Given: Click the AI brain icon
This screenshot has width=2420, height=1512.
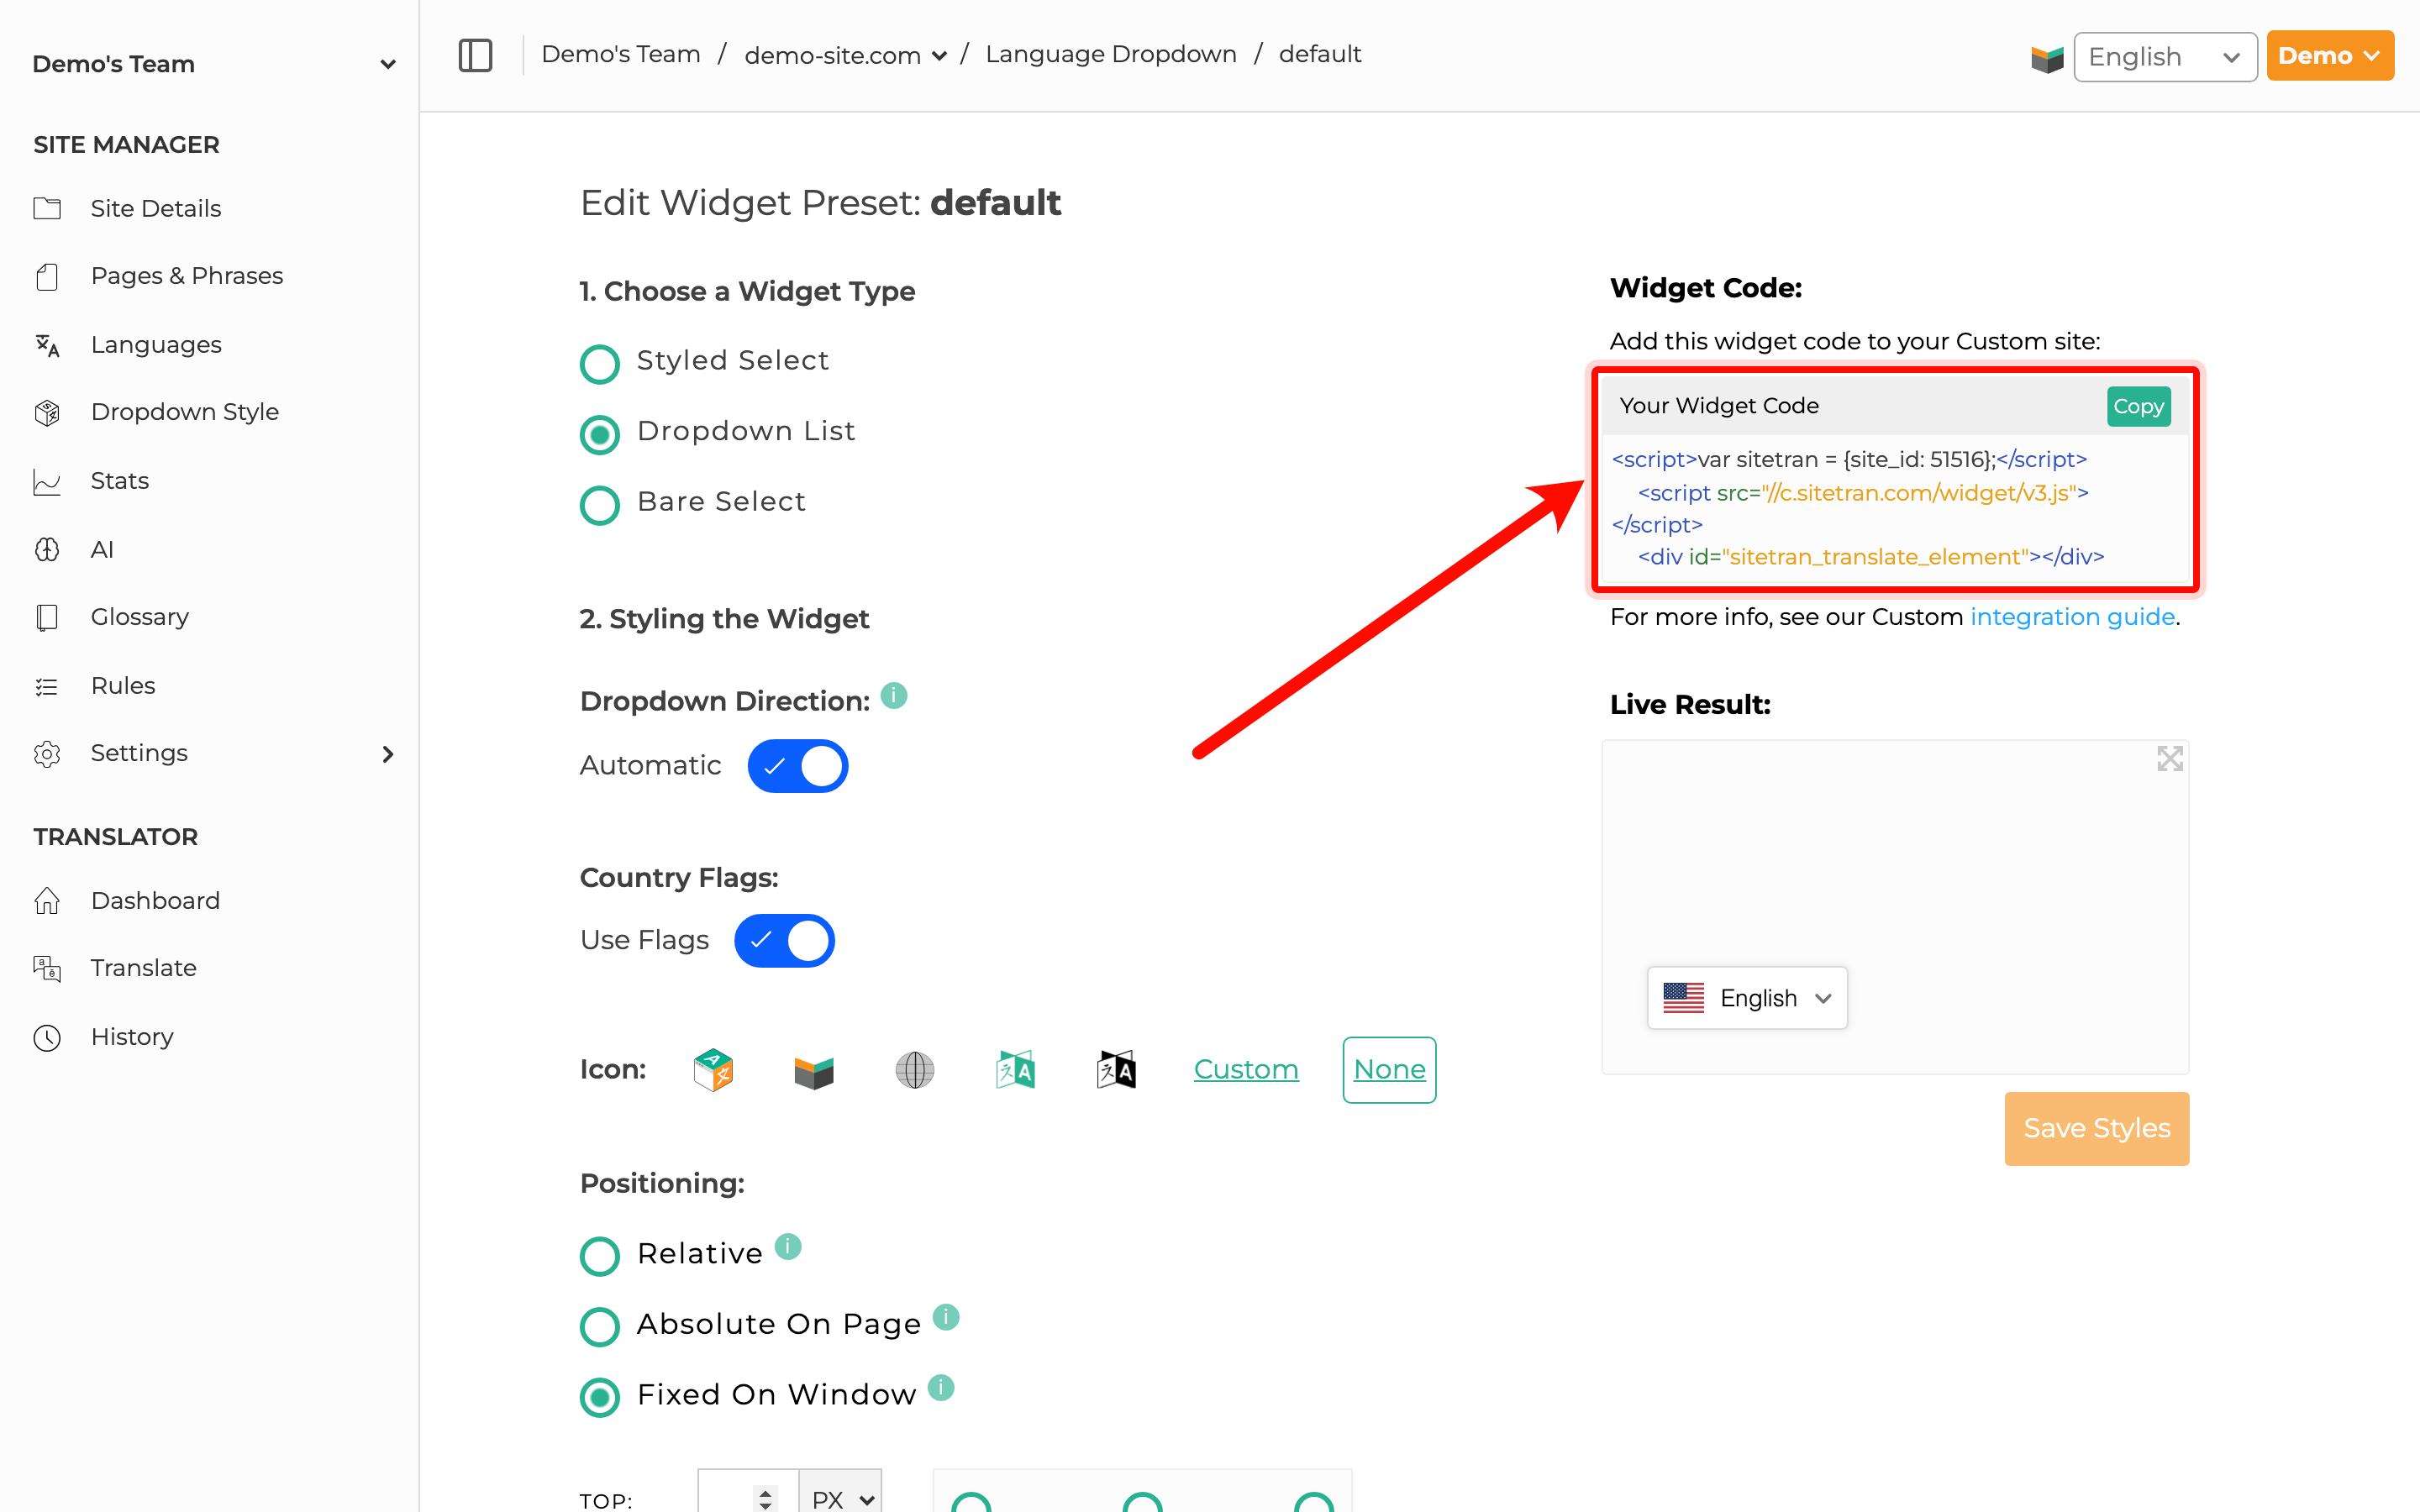Looking at the screenshot, I should point(47,549).
